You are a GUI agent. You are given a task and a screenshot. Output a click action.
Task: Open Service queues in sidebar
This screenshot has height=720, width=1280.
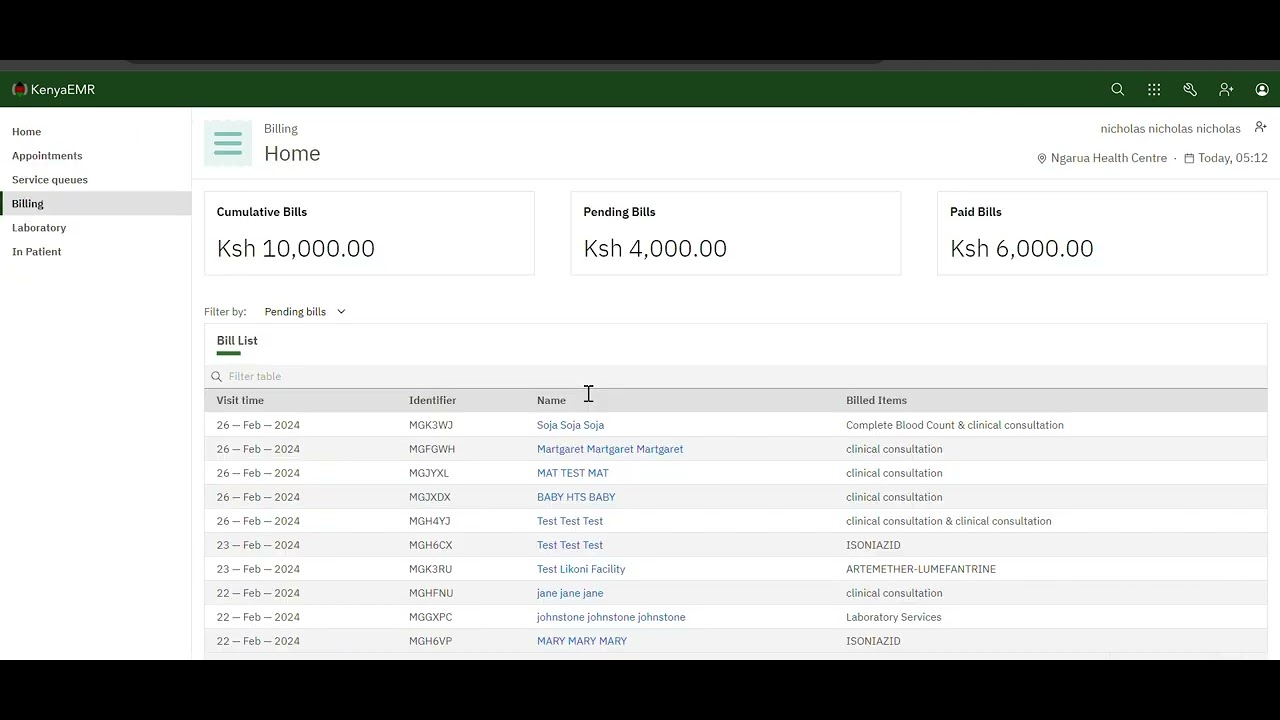click(50, 180)
